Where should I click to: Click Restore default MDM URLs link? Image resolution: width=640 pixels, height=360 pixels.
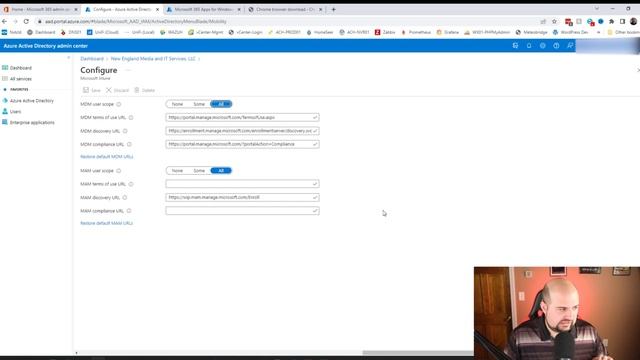[107, 157]
